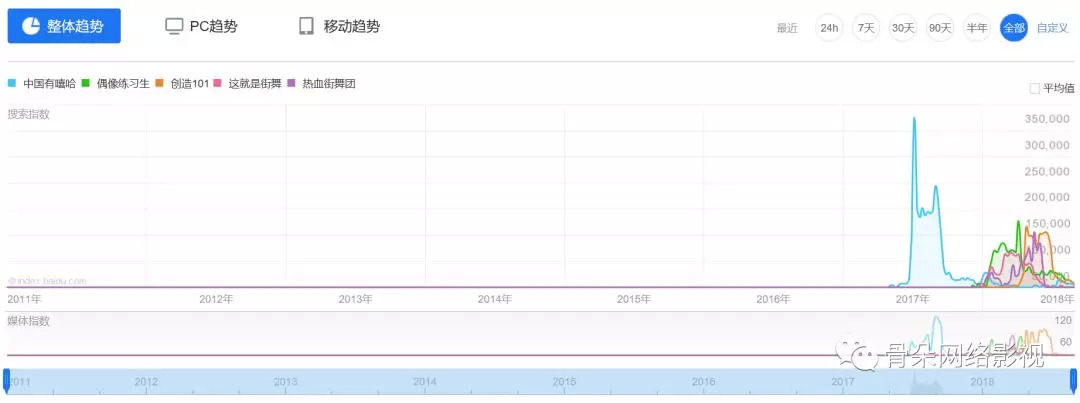Click the 偶像练习生 legend label
This screenshot has width=1080, height=403.
pos(123,83)
